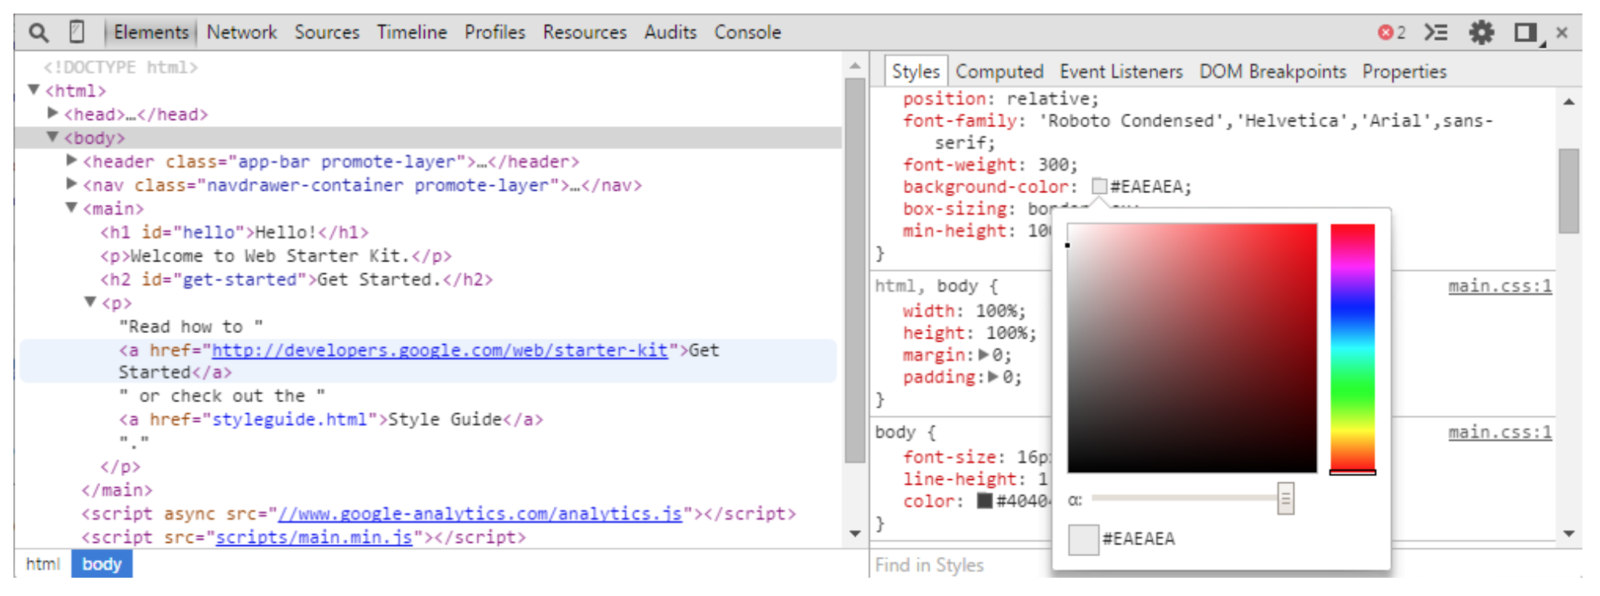The width and height of the screenshot is (1600, 596).
Task: Open the Audits tab
Action: click(670, 32)
